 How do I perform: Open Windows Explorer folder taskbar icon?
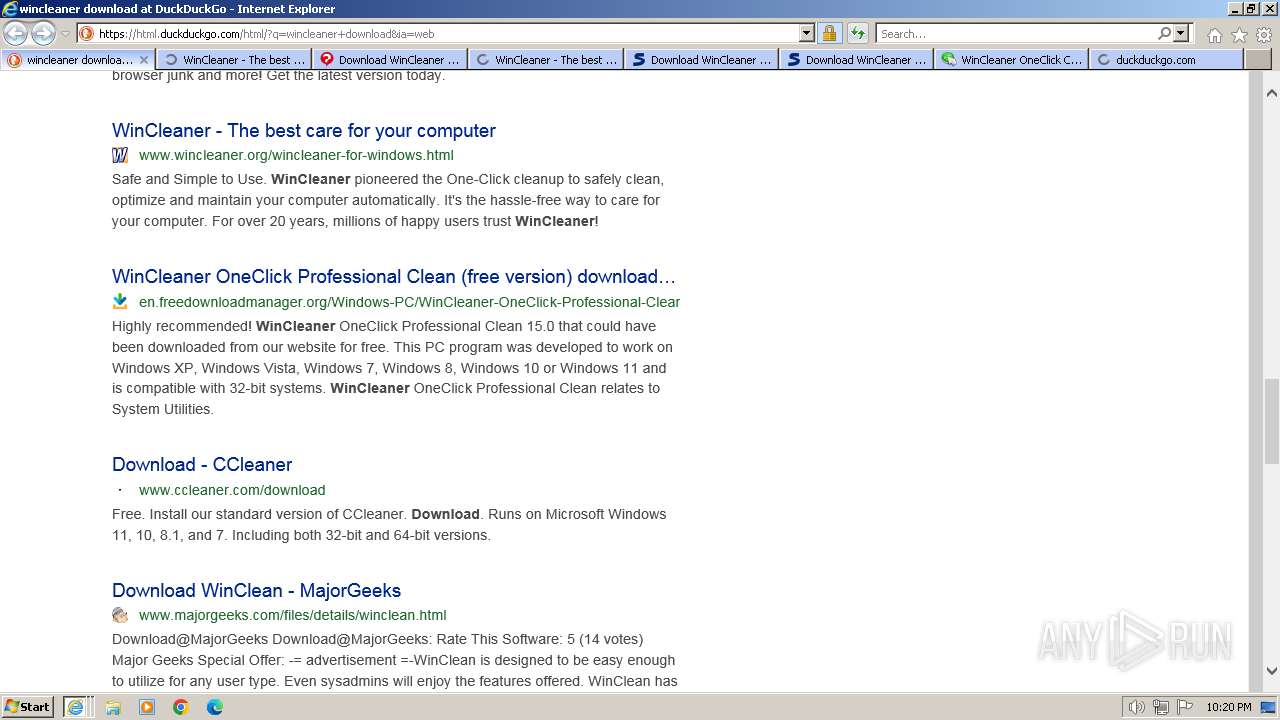[x=113, y=707]
